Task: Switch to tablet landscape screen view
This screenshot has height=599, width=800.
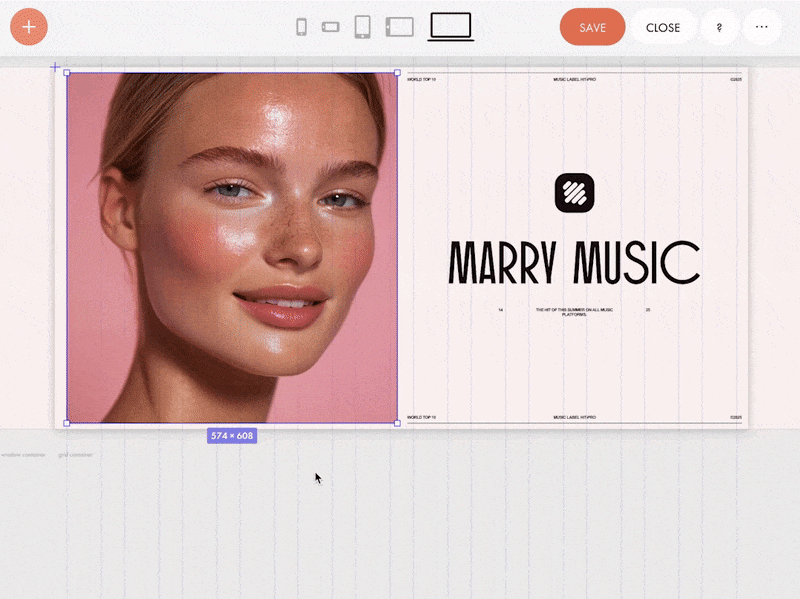Action: tap(399, 27)
